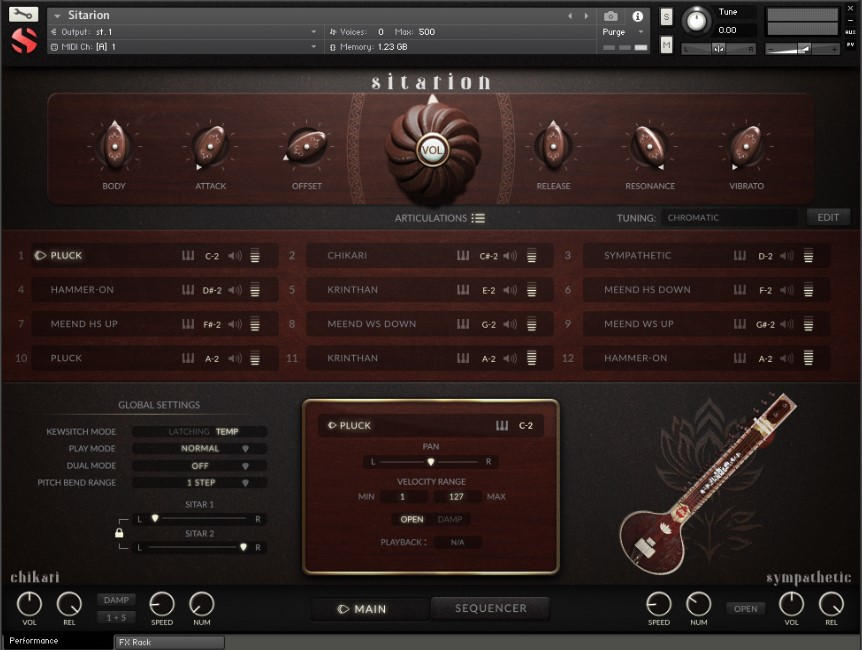This screenshot has width=862, height=650.
Task: Open the FX Rack tab
Action: tap(169, 642)
